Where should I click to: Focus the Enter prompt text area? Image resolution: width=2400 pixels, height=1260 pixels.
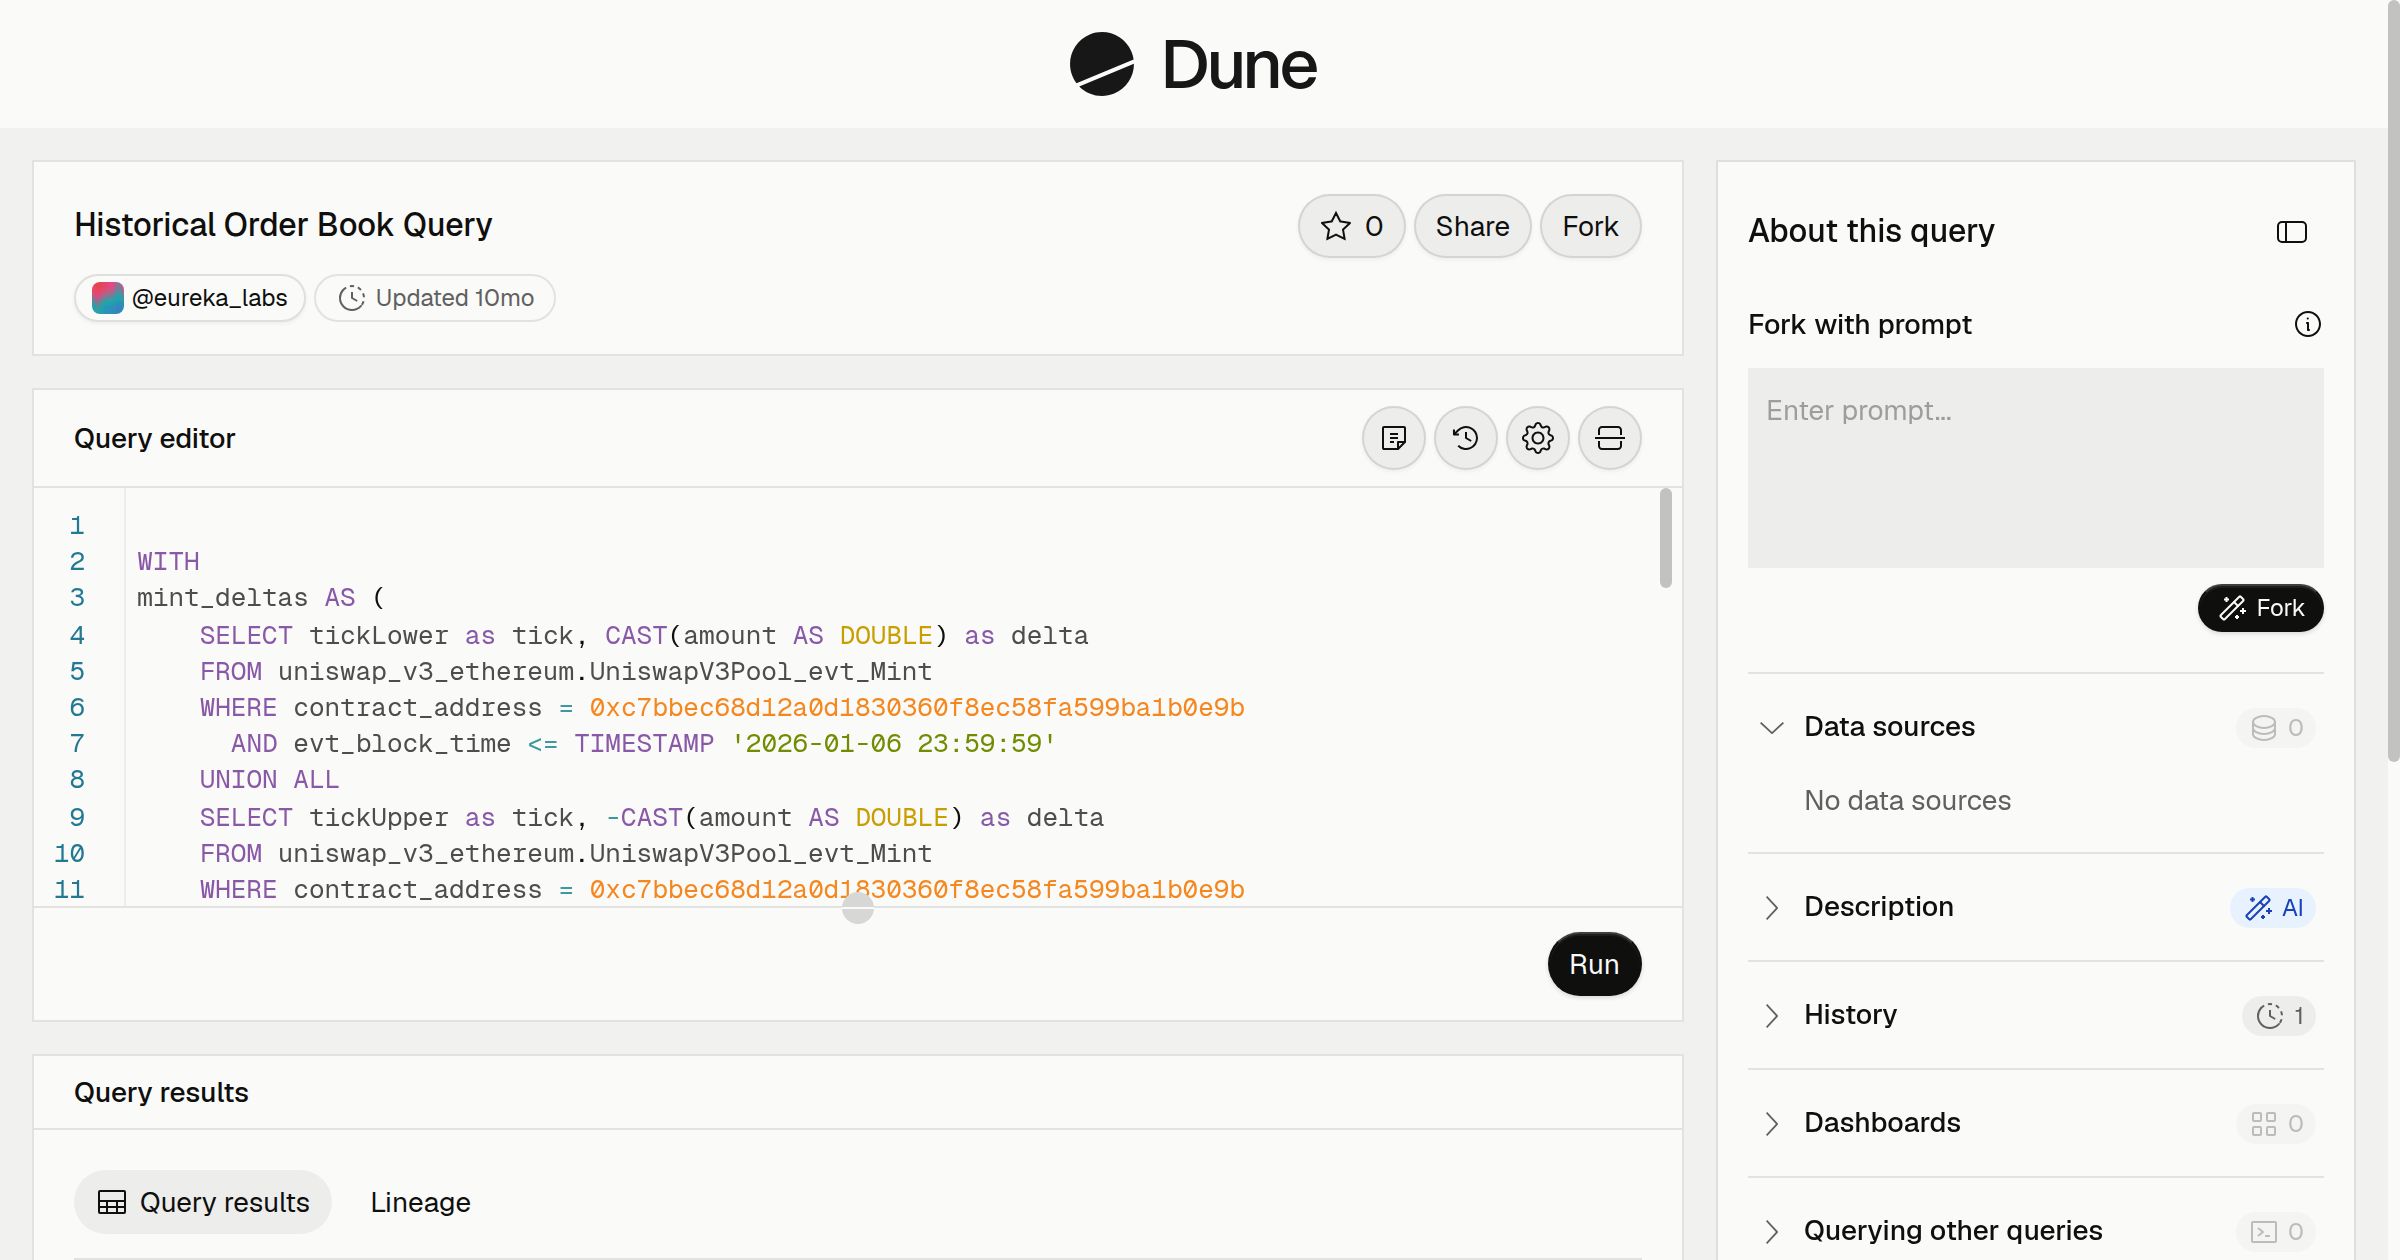pyautogui.click(x=2035, y=468)
